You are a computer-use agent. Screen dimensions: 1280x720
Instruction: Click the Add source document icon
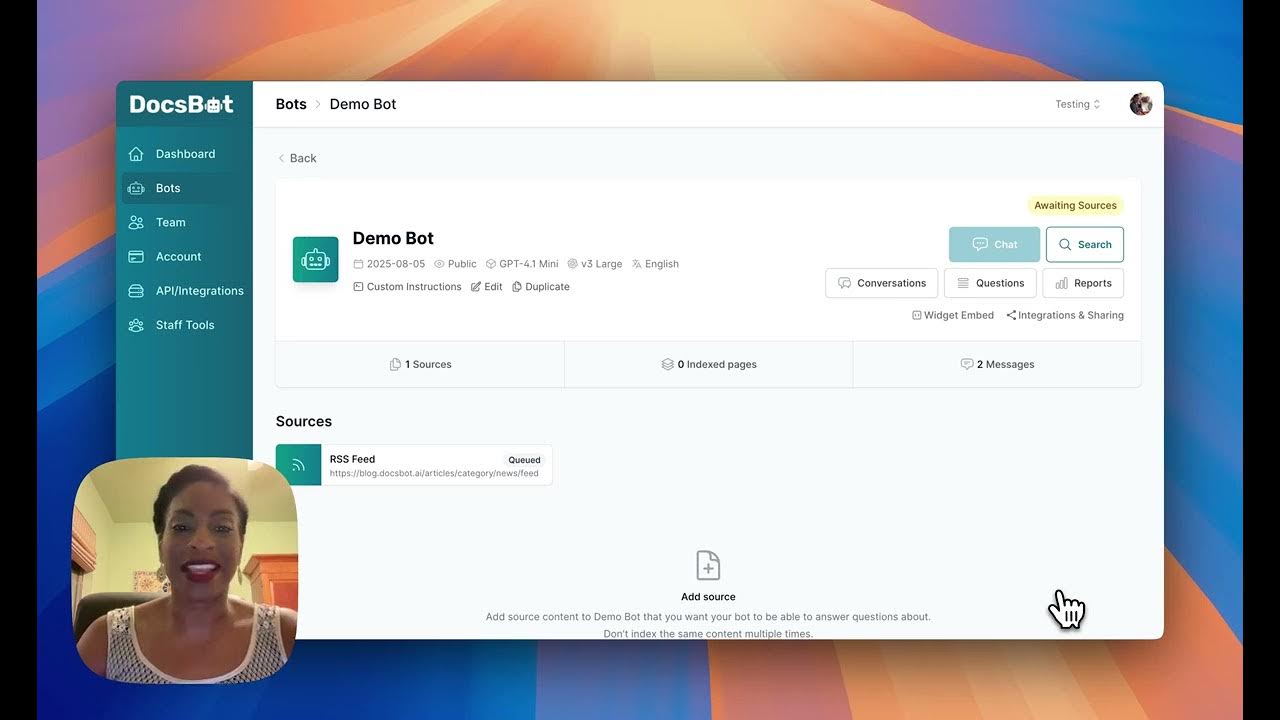point(708,565)
